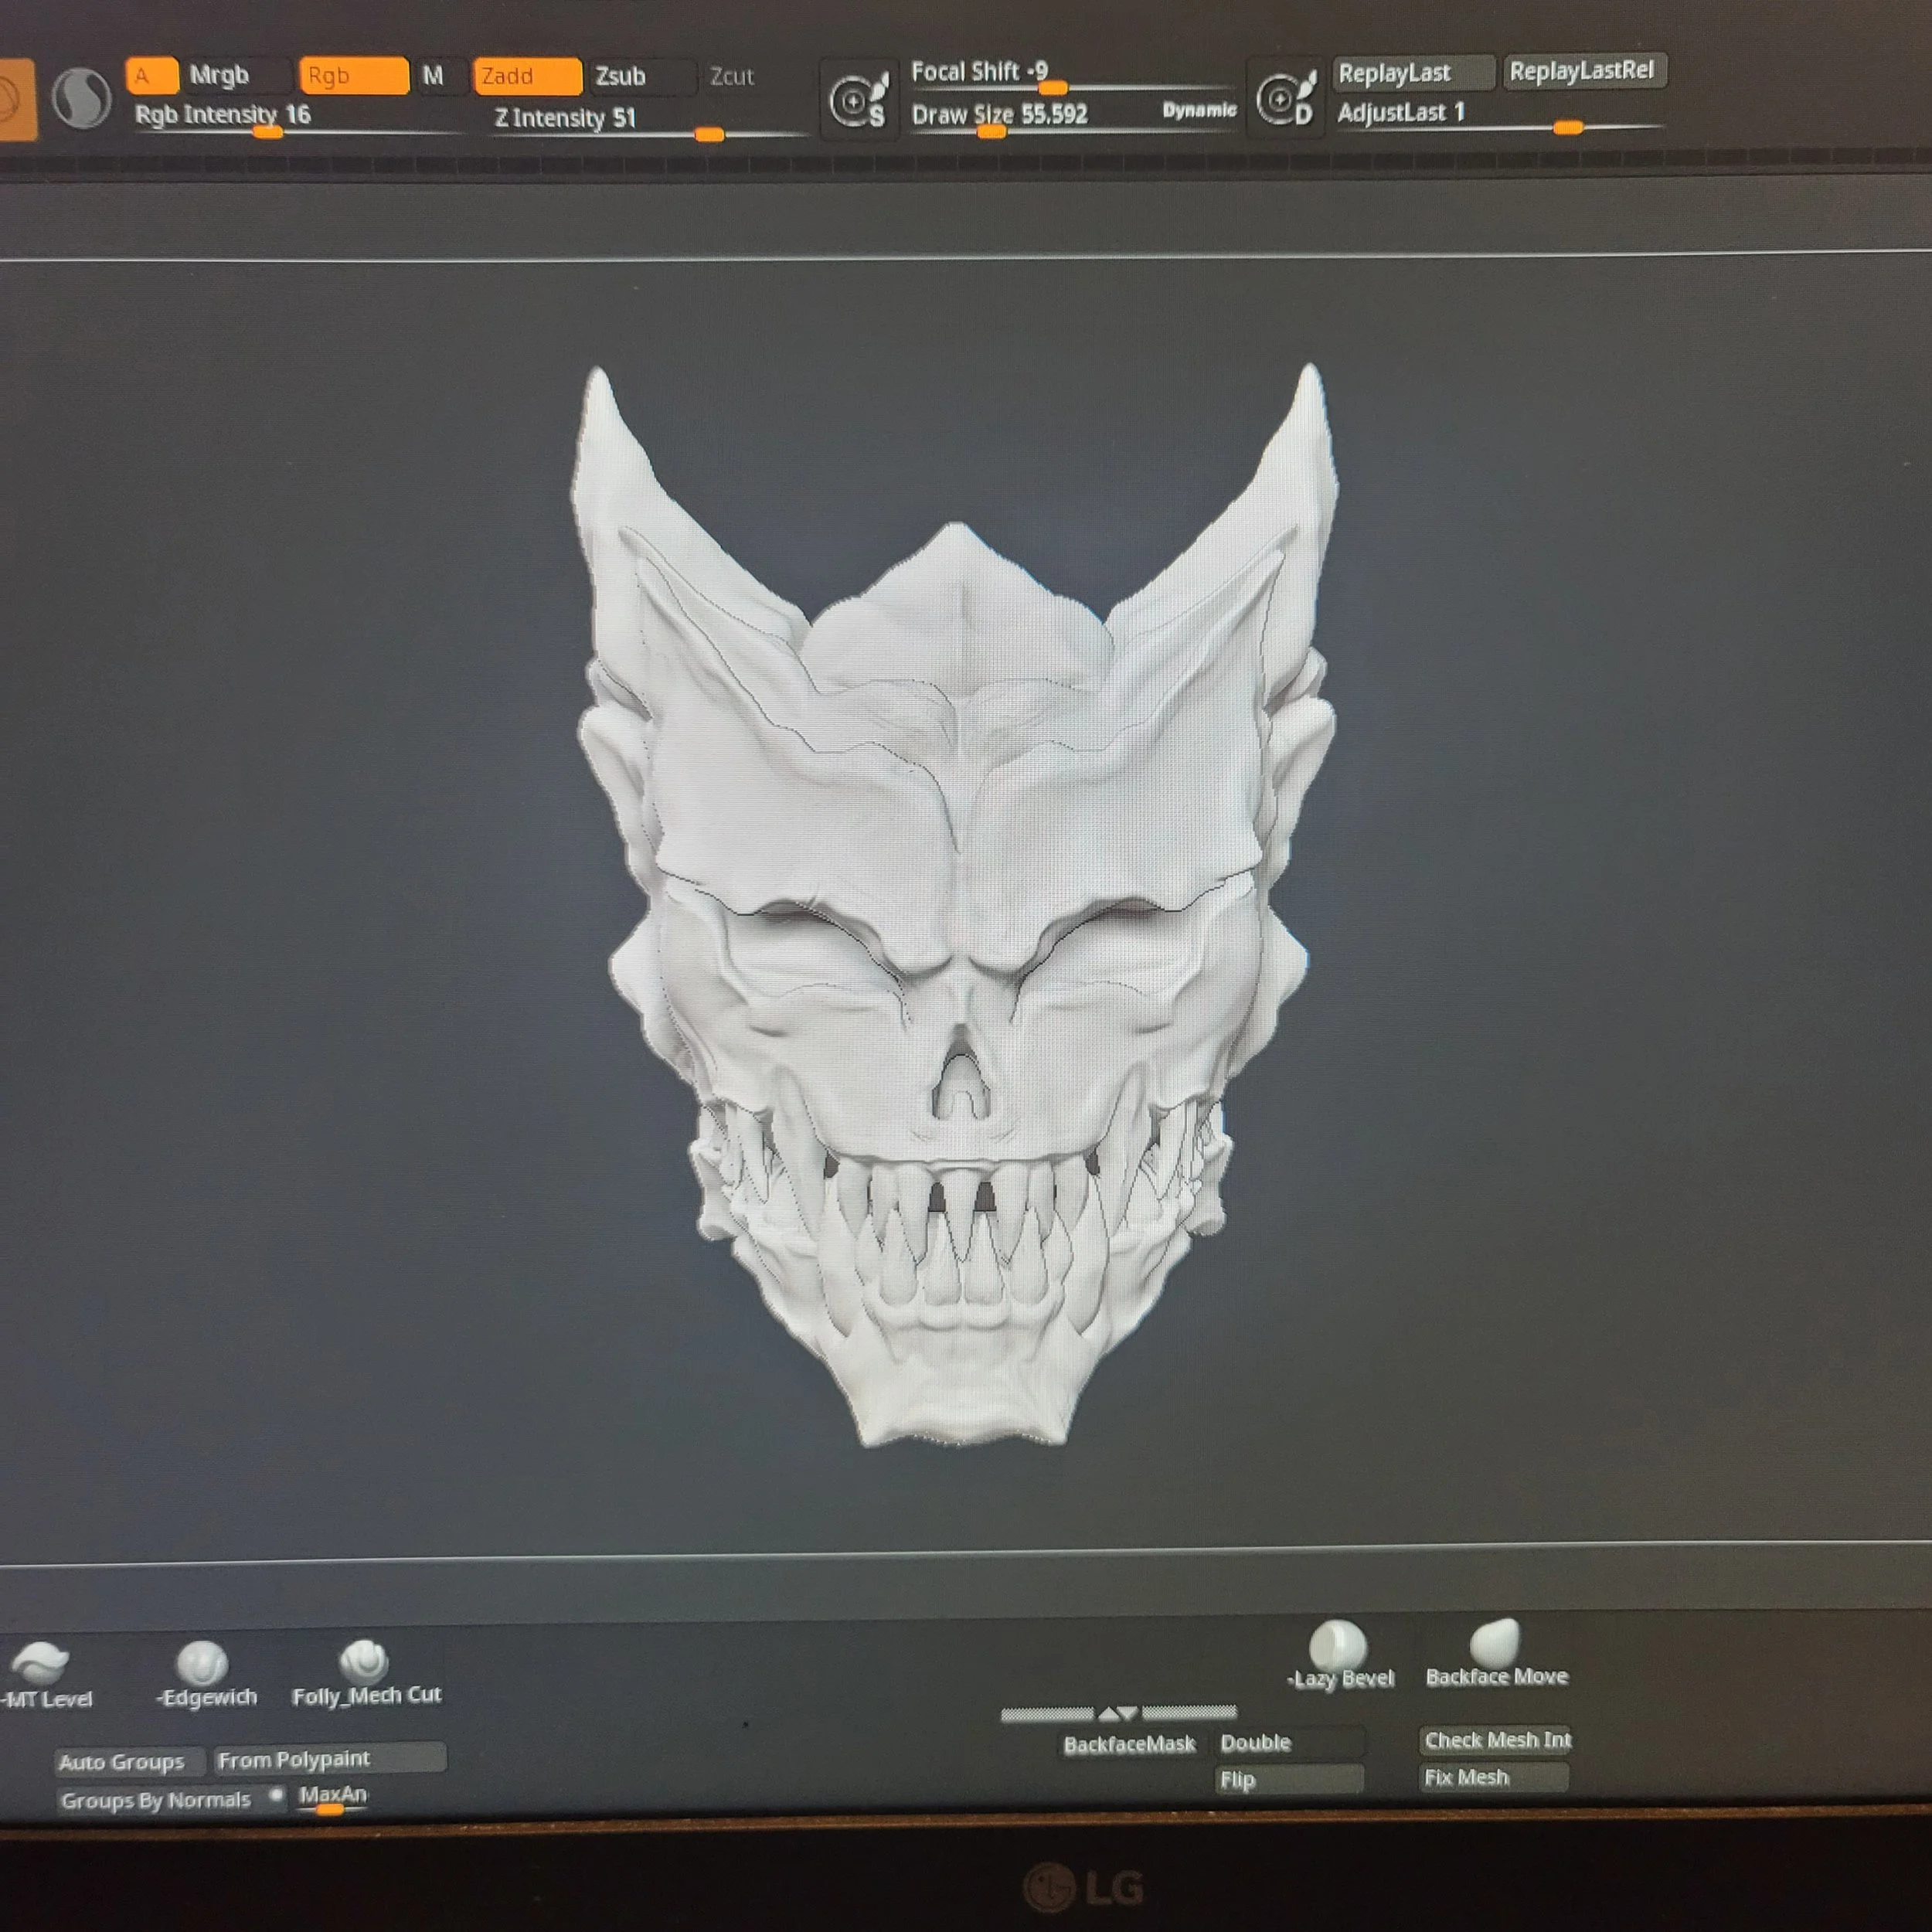The width and height of the screenshot is (1932, 1932).
Task: Select the Backface Move brush icon
Action: pyautogui.click(x=1495, y=1642)
